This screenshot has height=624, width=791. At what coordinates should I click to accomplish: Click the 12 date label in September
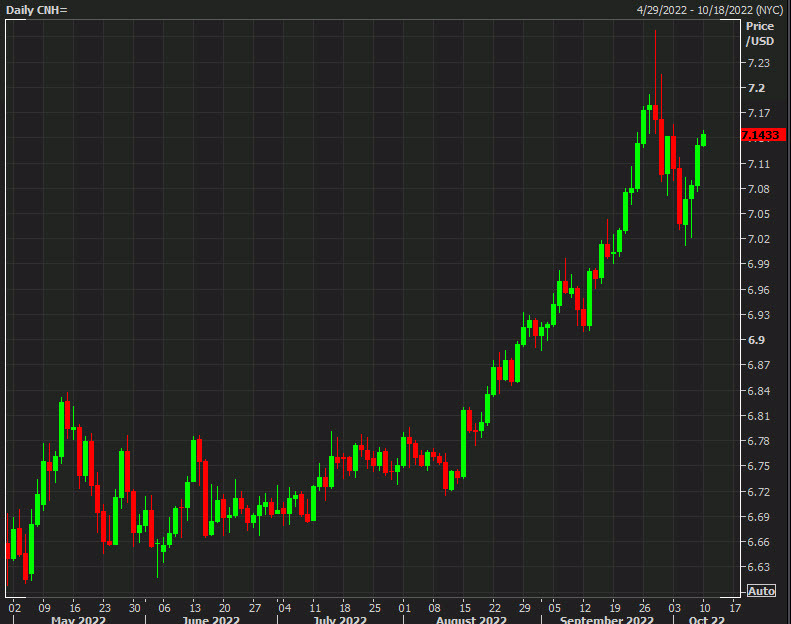(585, 608)
